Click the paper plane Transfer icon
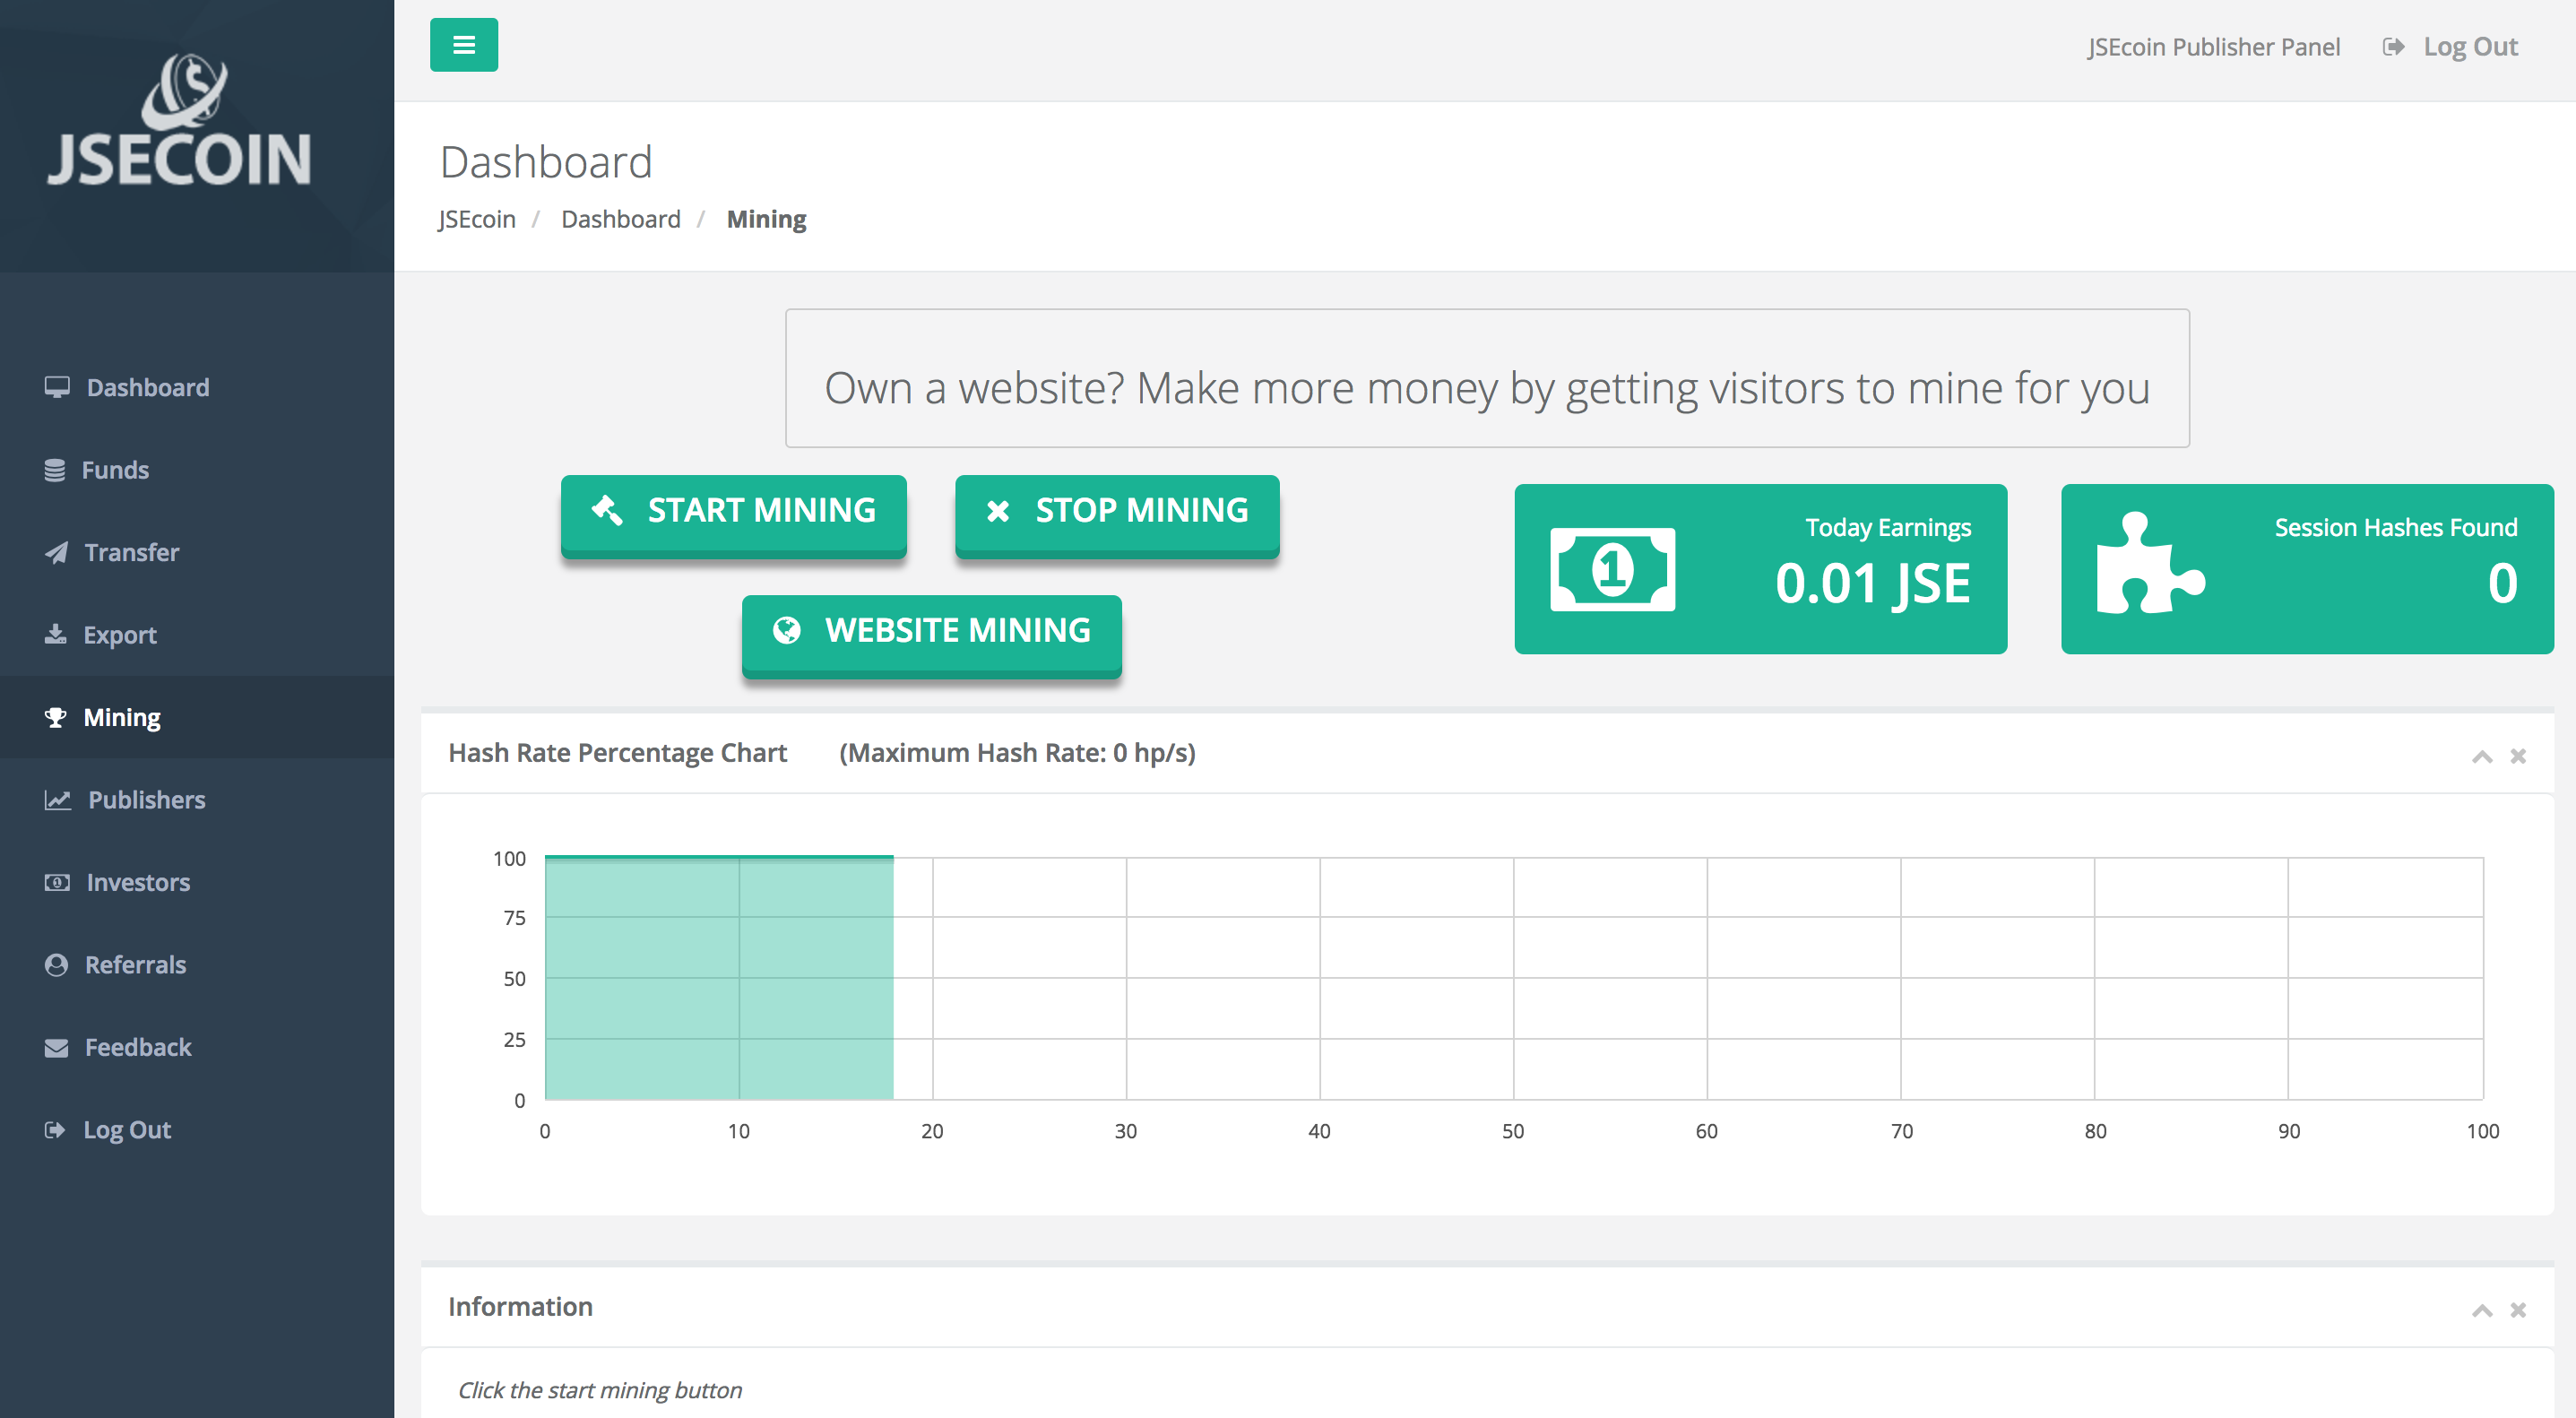This screenshot has width=2576, height=1418. (56, 552)
